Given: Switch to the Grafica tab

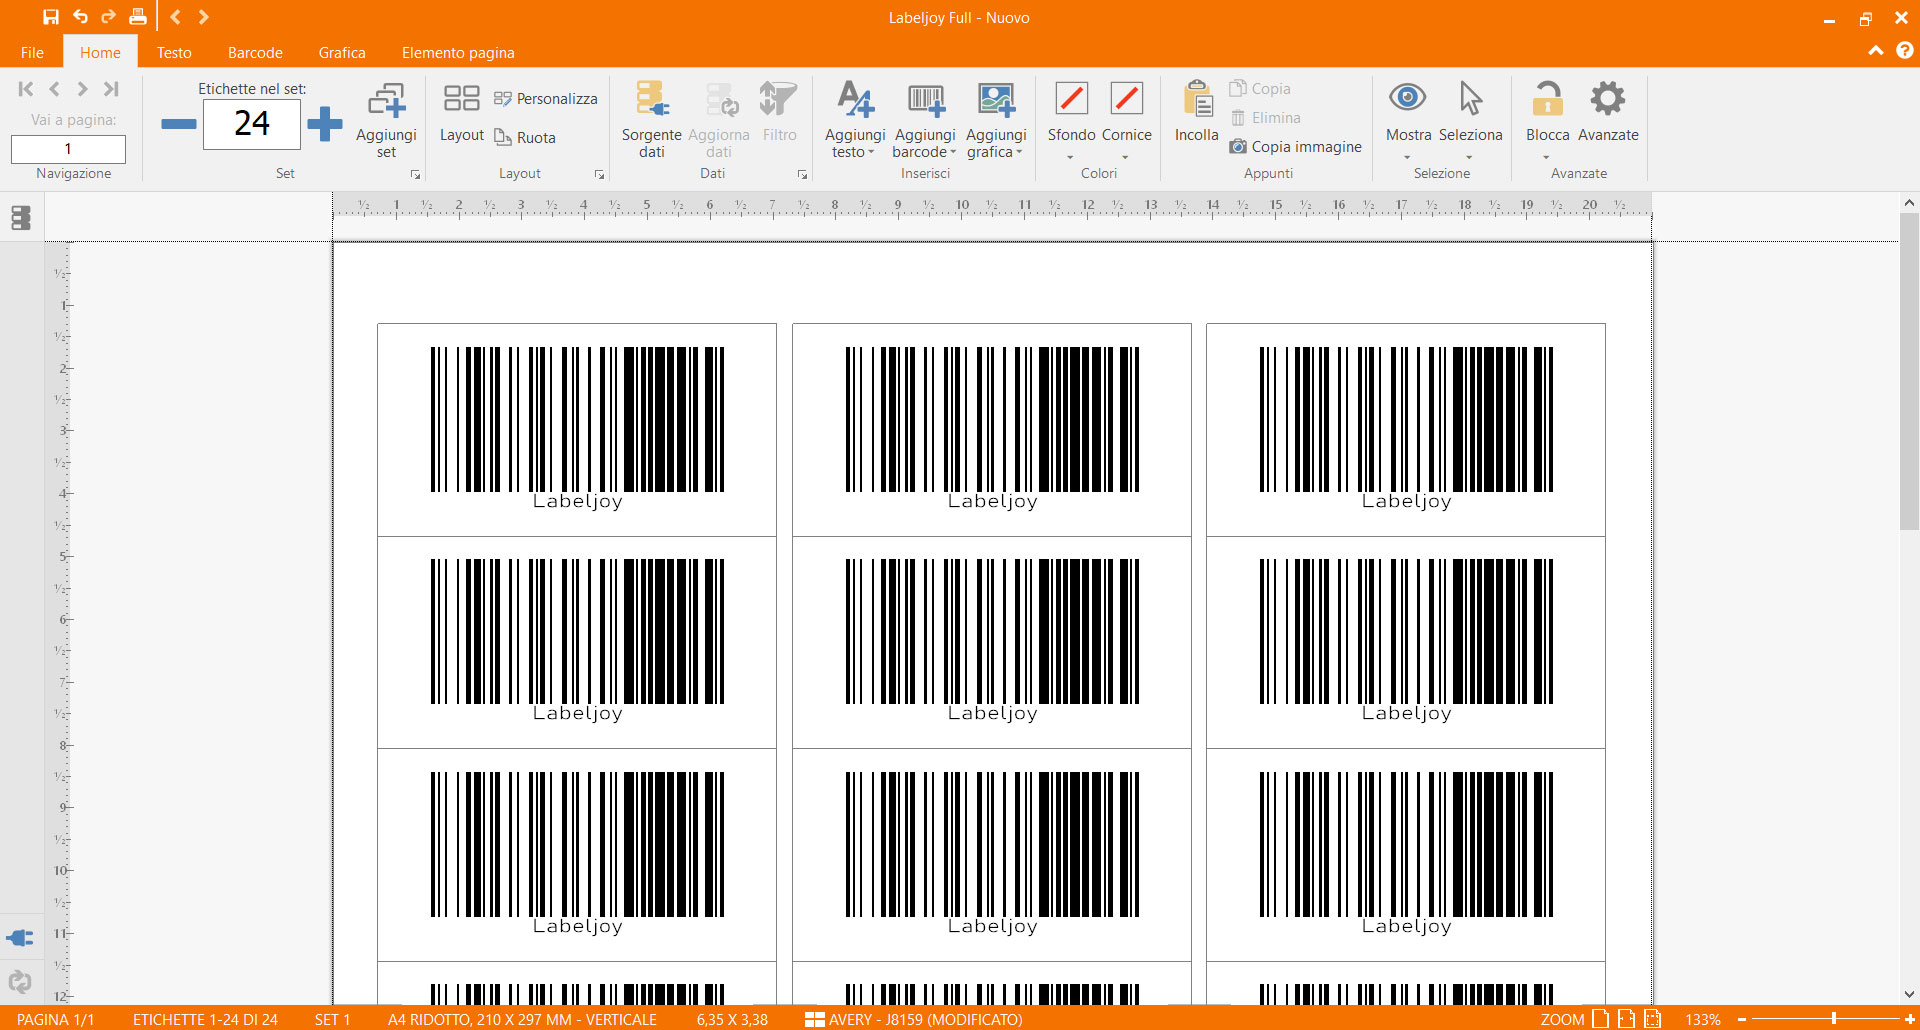Looking at the screenshot, I should click(342, 53).
